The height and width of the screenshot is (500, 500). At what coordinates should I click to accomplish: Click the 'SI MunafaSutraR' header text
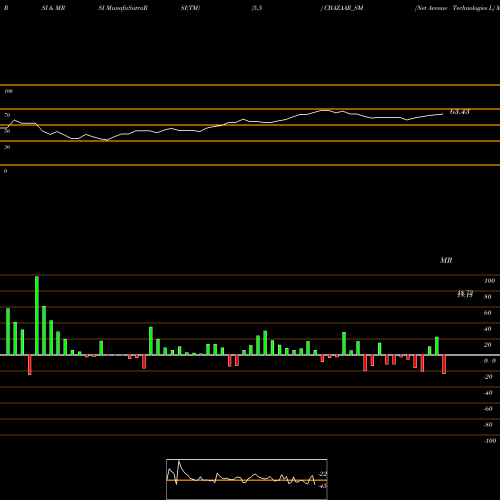tap(123, 8)
